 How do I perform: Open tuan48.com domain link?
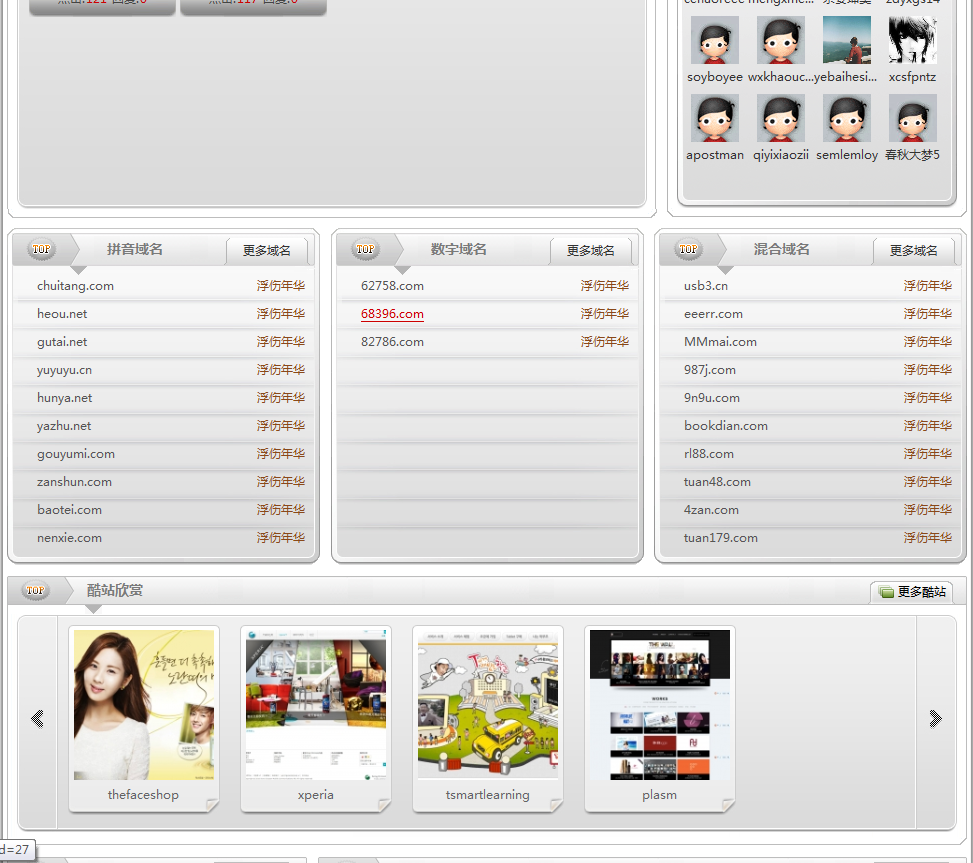click(717, 482)
